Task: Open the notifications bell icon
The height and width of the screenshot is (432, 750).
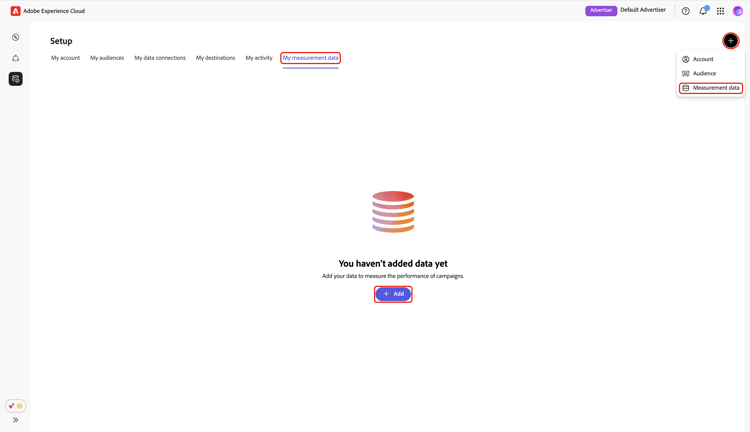Action: [x=703, y=11]
